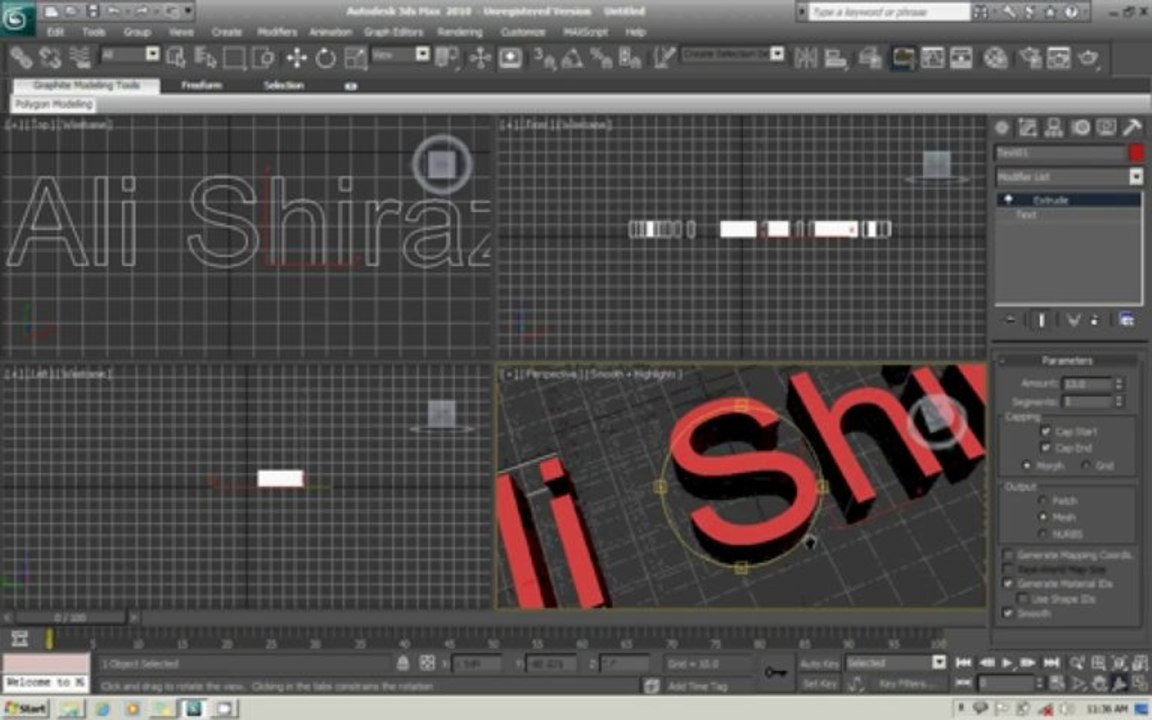Viewport: 1152px width, 720px height.
Task: Enable Generate Mapping Coords checkbox
Action: tap(1008, 555)
